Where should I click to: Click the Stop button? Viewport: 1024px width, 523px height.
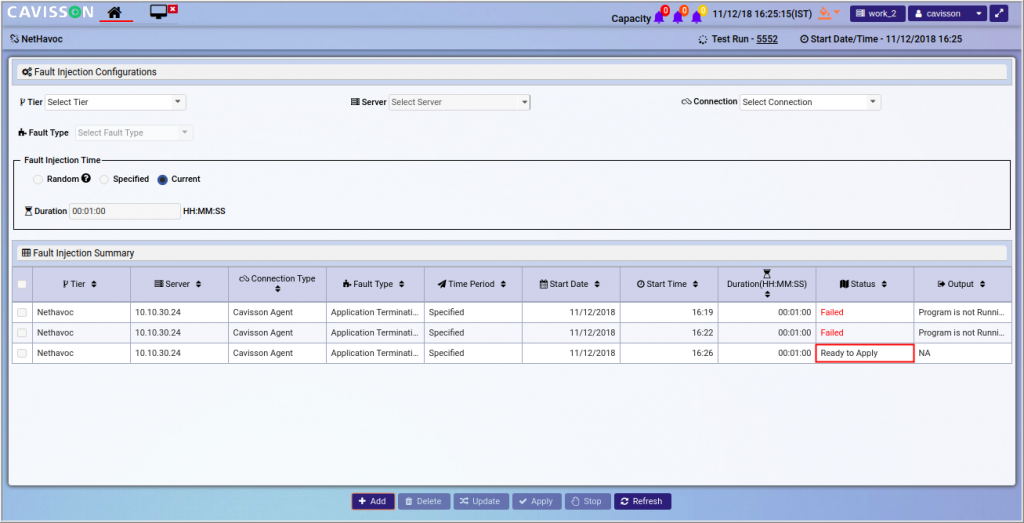tap(587, 501)
